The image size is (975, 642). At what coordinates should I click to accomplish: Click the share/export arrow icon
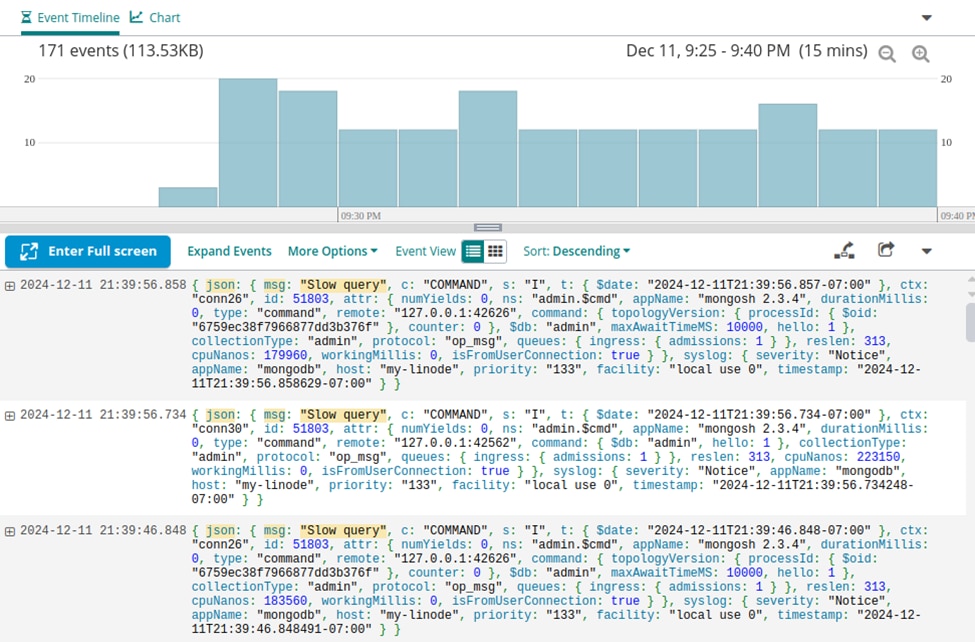point(886,250)
